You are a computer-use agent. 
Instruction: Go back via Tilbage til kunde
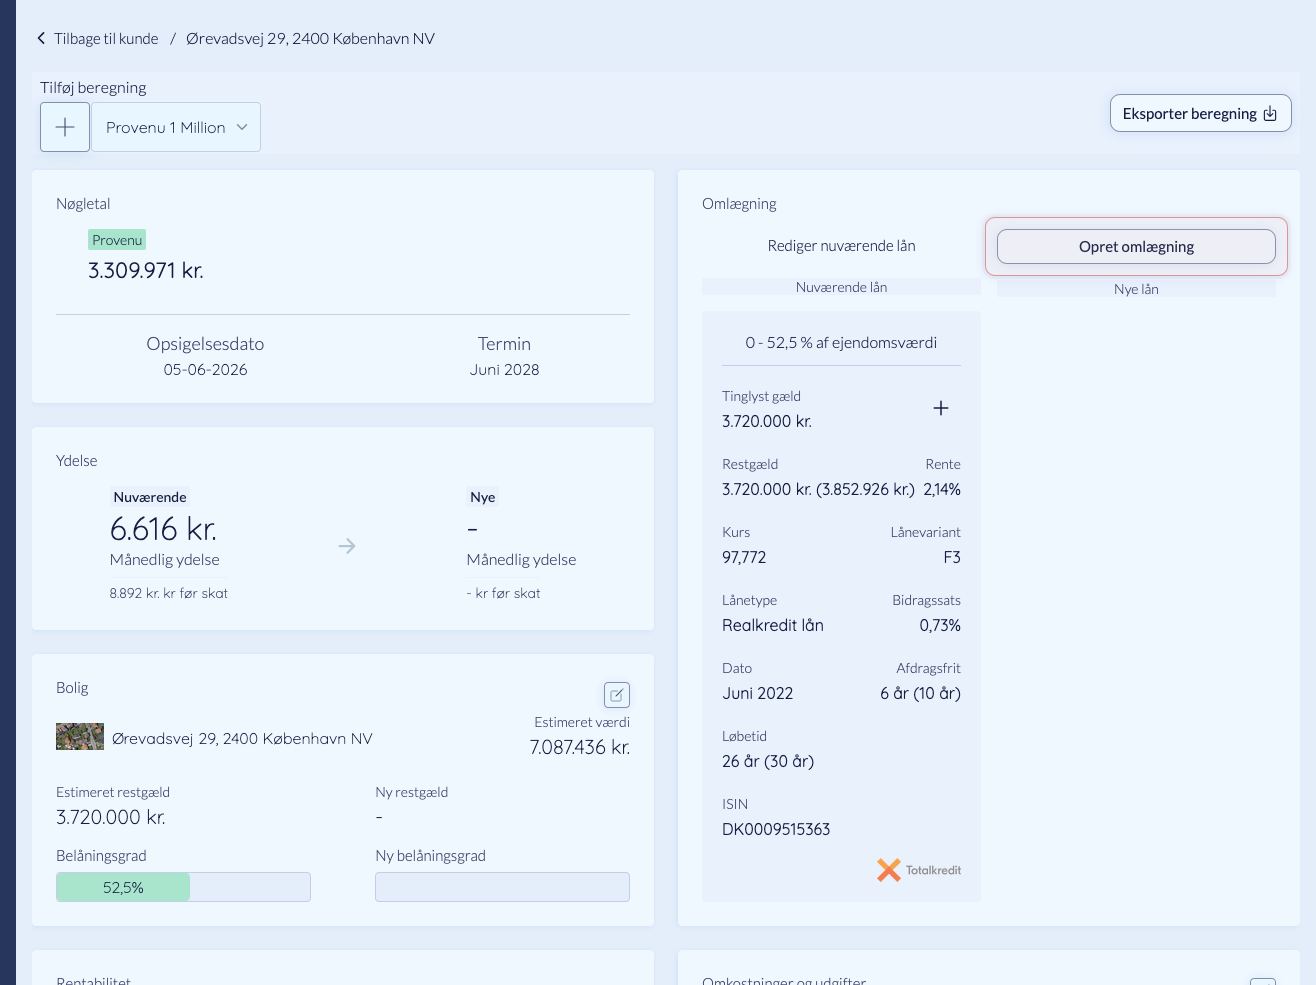pyautogui.click(x=106, y=39)
